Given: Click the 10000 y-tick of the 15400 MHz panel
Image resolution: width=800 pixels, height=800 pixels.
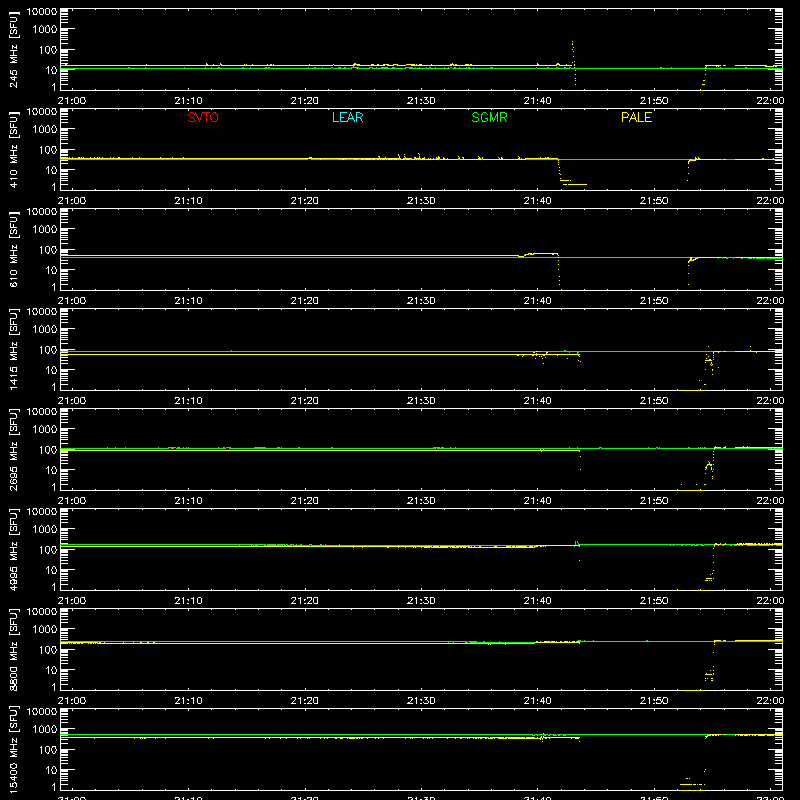Looking at the screenshot, I should pos(42,712).
